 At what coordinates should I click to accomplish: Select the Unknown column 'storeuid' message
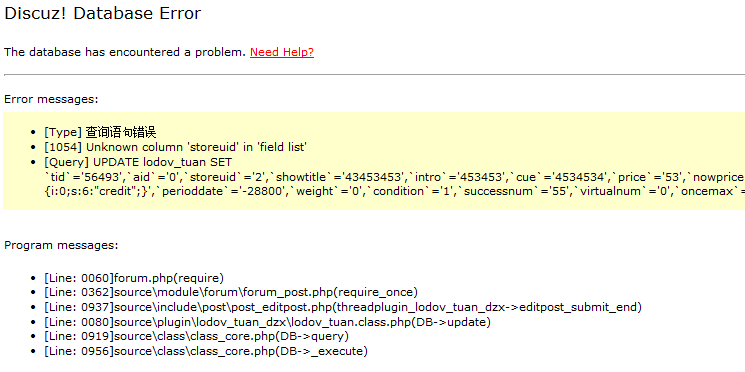(196, 147)
